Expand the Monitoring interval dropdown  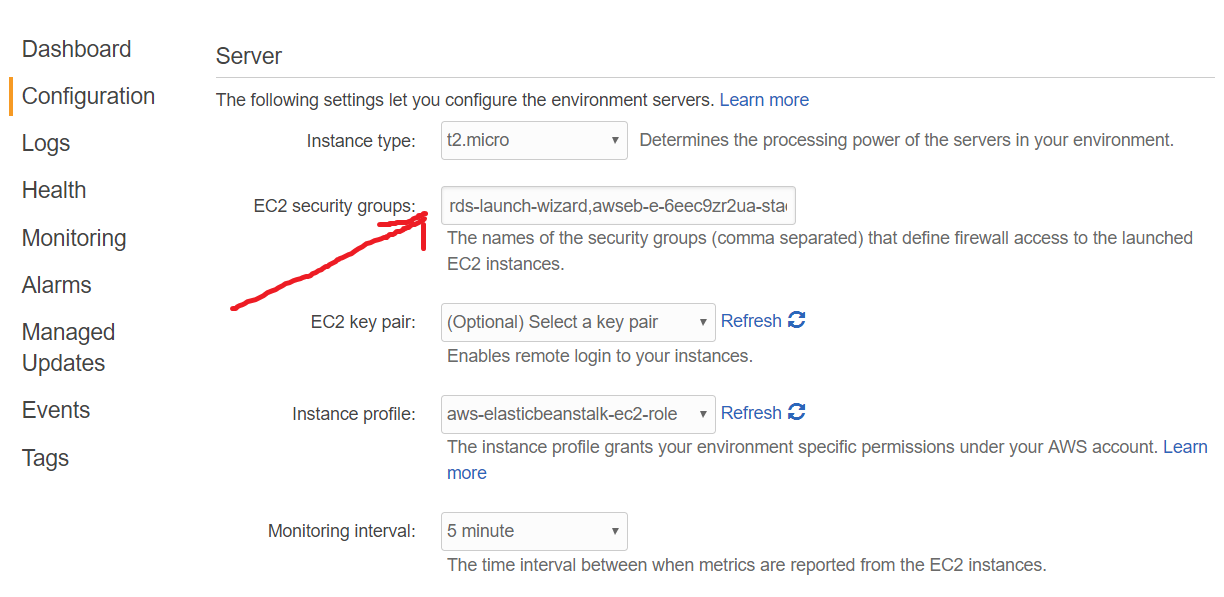pyautogui.click(x=534, y=532)
